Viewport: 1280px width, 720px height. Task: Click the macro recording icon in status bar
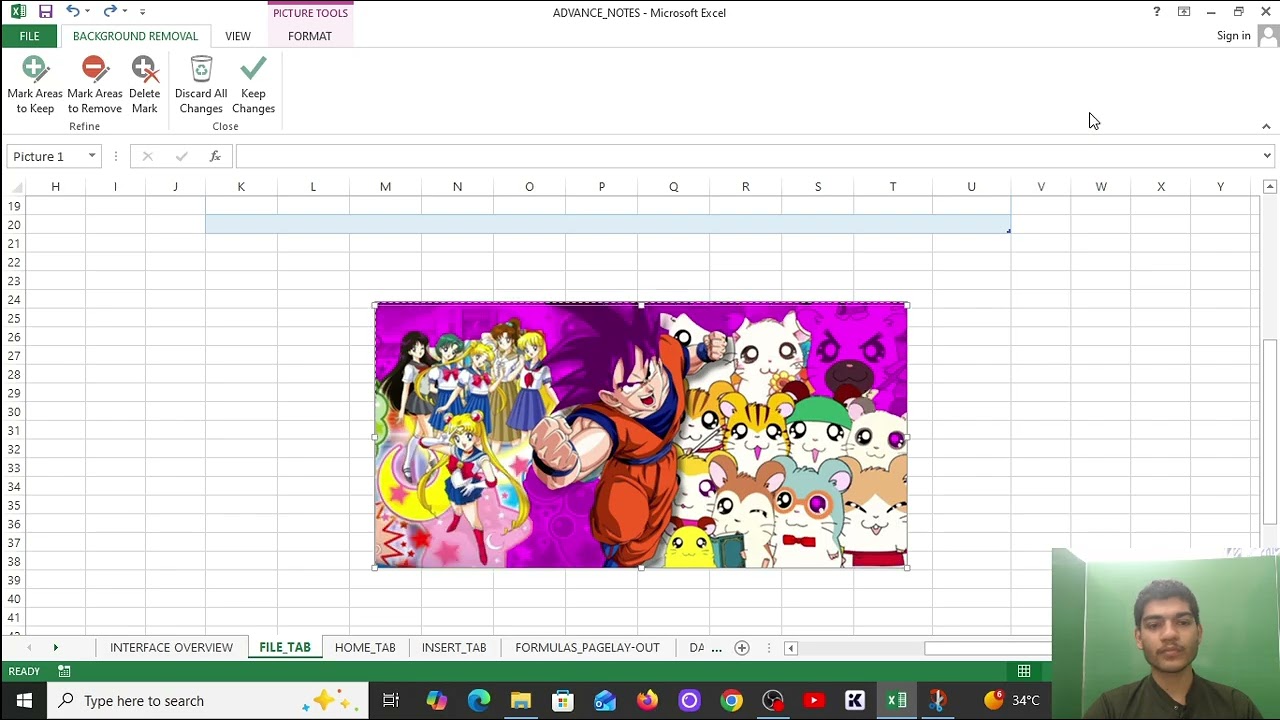(x=64, y=671)
